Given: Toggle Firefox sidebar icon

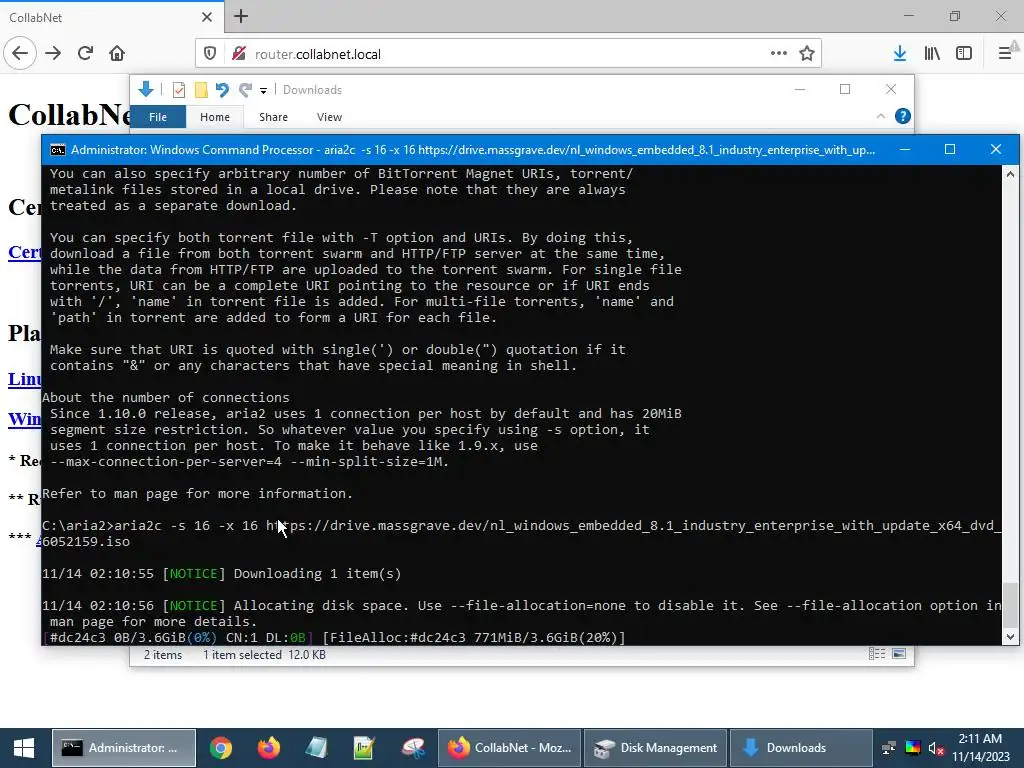Looking at the screenshot, I should coord(964,54).
